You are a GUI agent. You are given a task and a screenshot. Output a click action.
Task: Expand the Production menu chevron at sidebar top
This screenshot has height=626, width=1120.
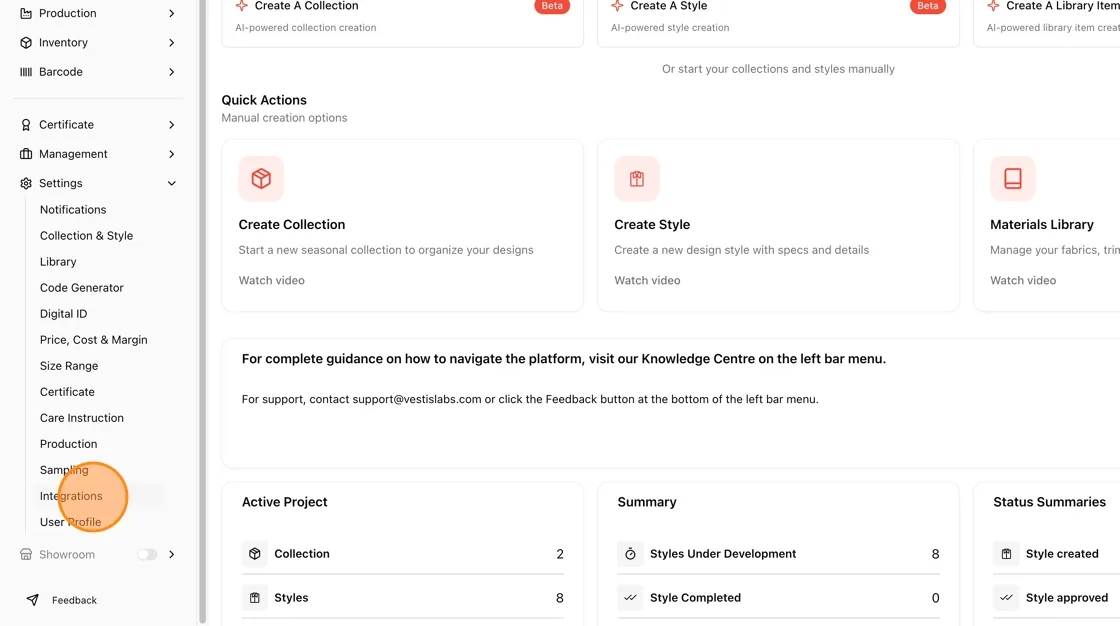pos(171,13)
